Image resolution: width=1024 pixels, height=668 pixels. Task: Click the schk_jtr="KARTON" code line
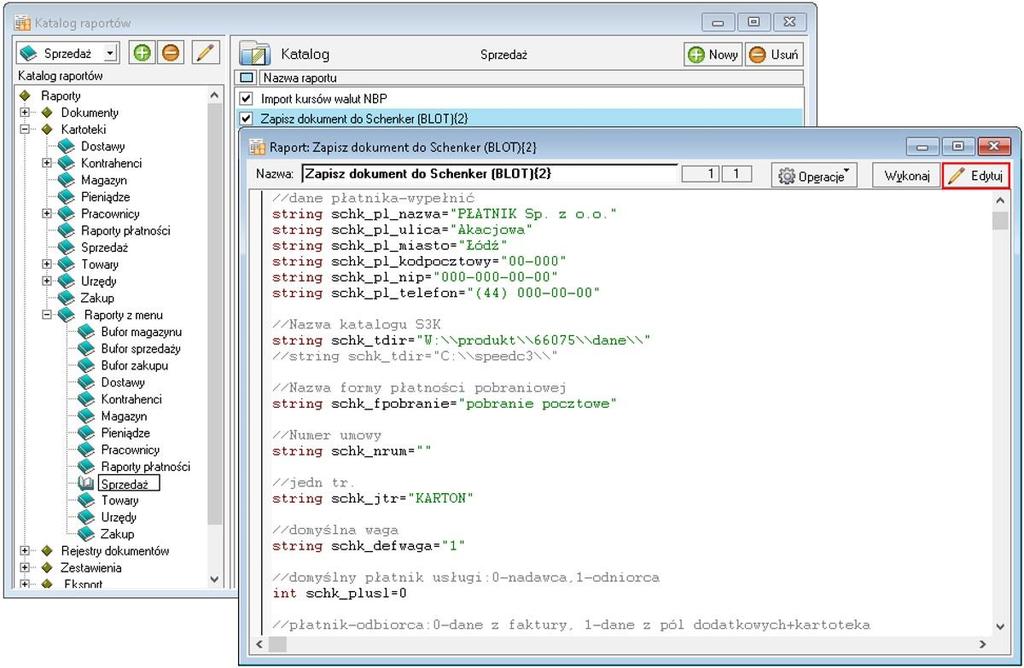372,498
